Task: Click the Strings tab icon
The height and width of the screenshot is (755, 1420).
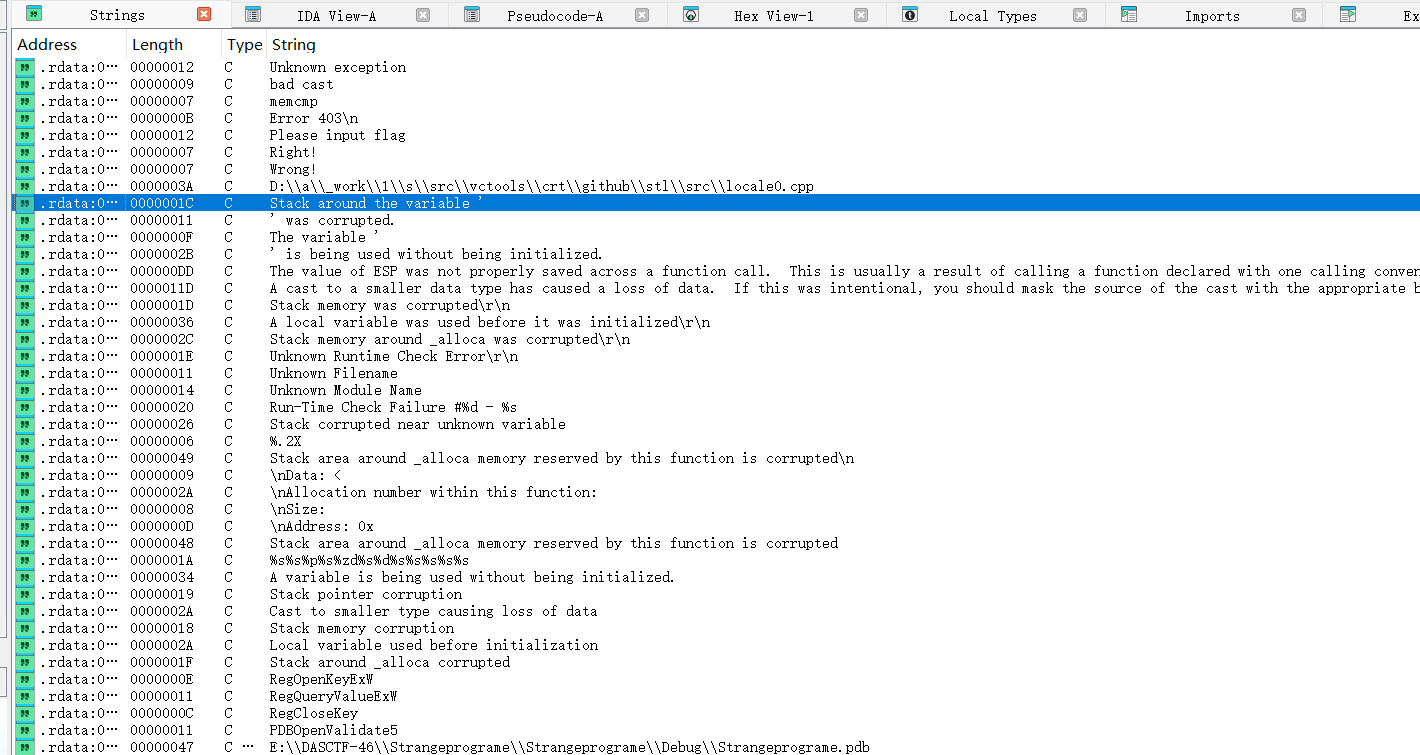Action: [34, 15]
